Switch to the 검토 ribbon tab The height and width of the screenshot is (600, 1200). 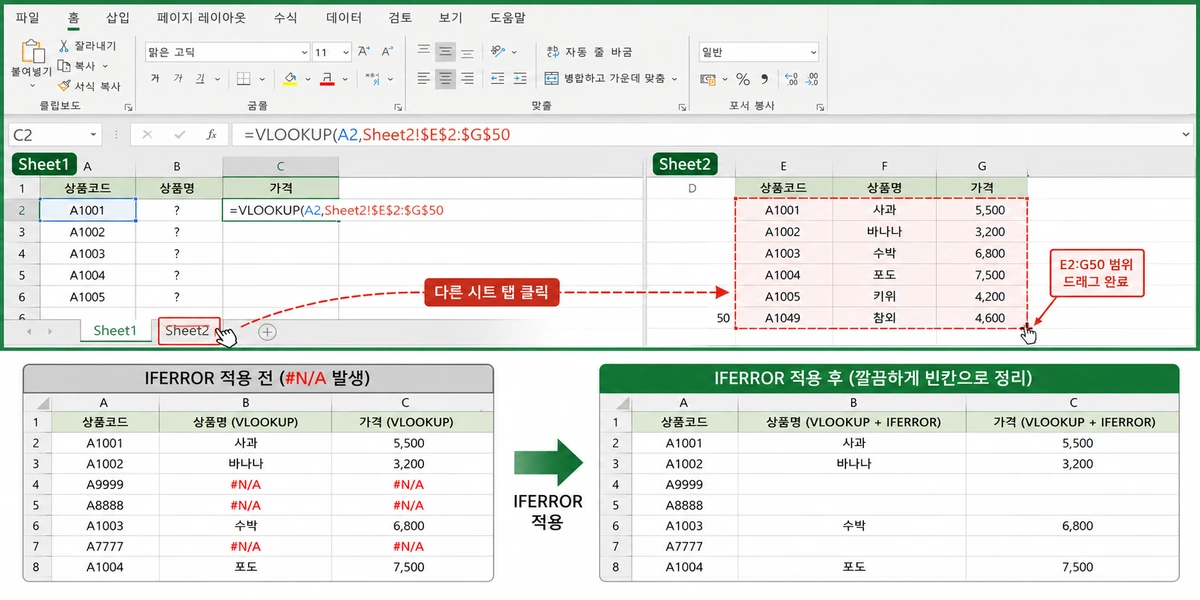[400, 18]
